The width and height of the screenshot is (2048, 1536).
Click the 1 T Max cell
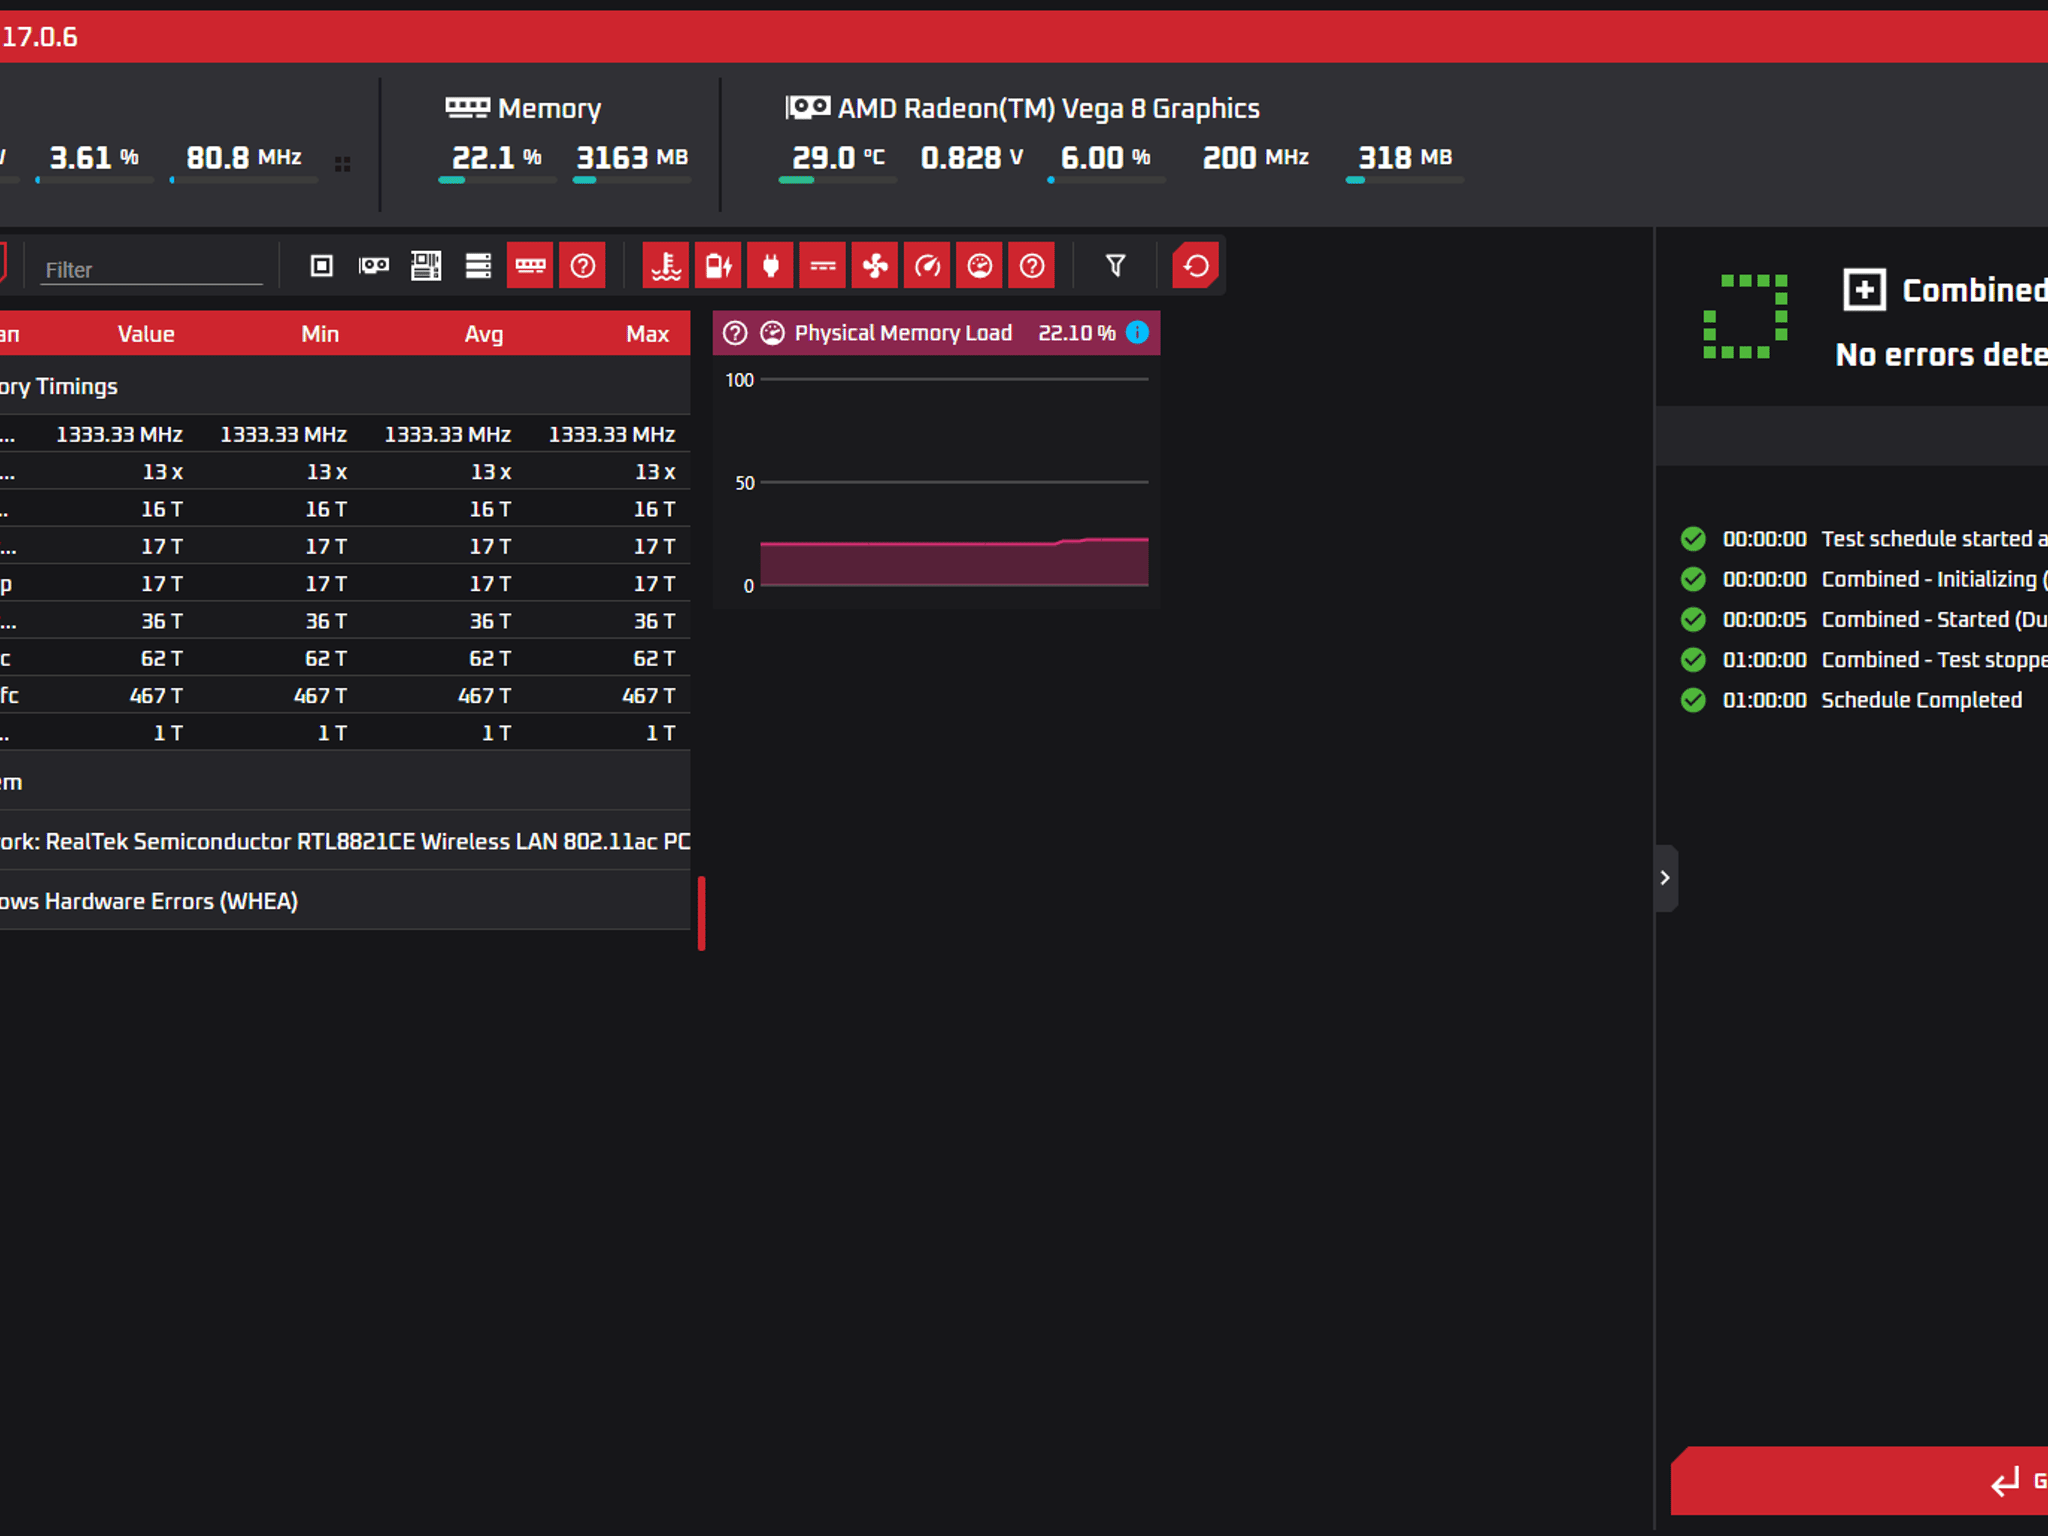(661, 733)
